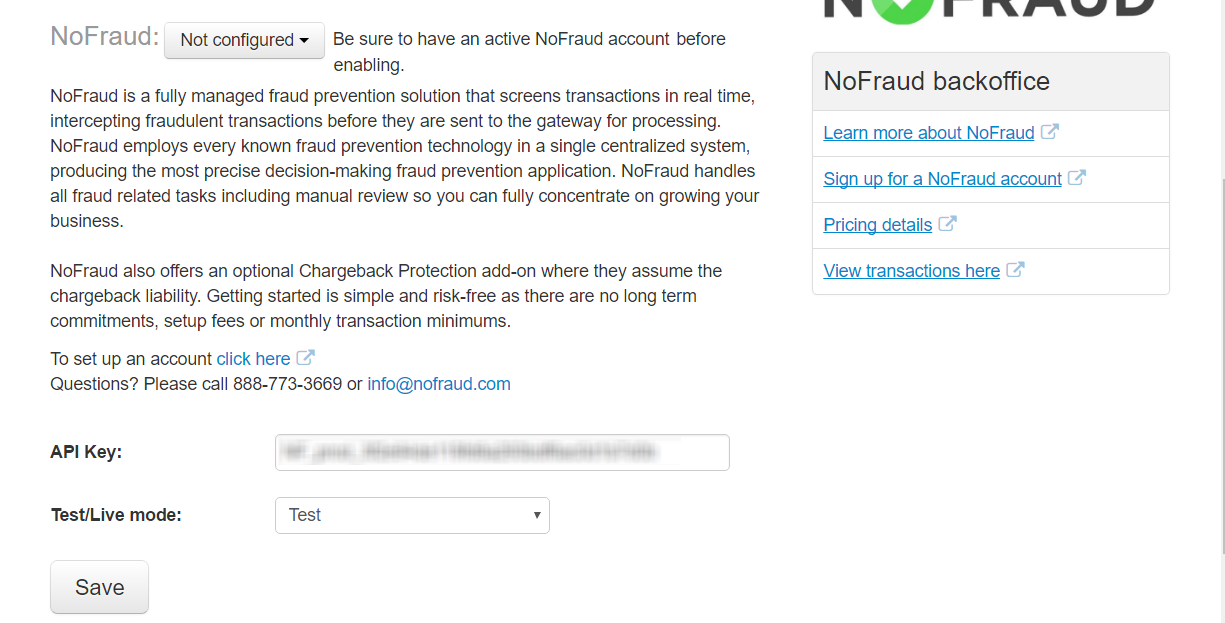Click external-link icon beside Learn more about NoFraud
Image resolution: width=1225 pixels, height=623 pixels.
coord(1049,132)
